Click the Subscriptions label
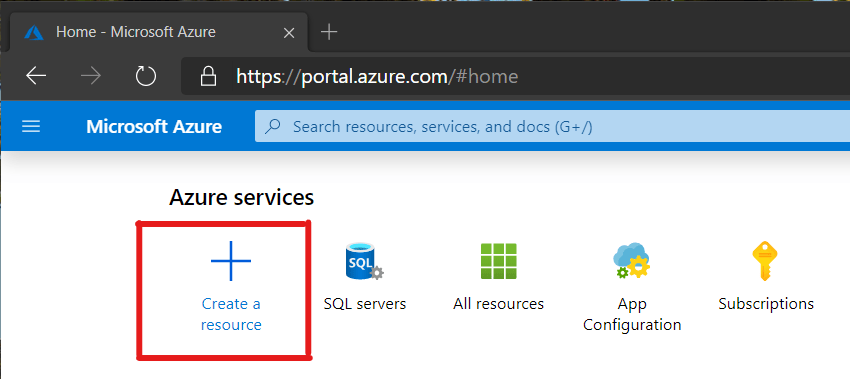This screenshot has width=850, height=379. click(766, 304)
